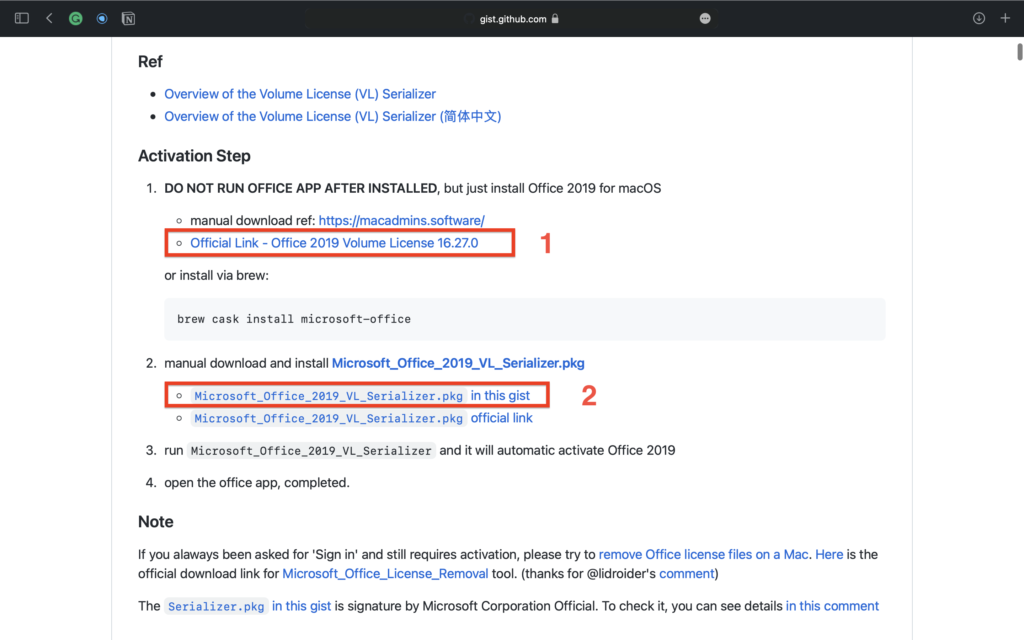Toggle the Safari sidebar icon
This screenshot has width=1024, height=640.
pyautogui.click(x=22, y=18)
